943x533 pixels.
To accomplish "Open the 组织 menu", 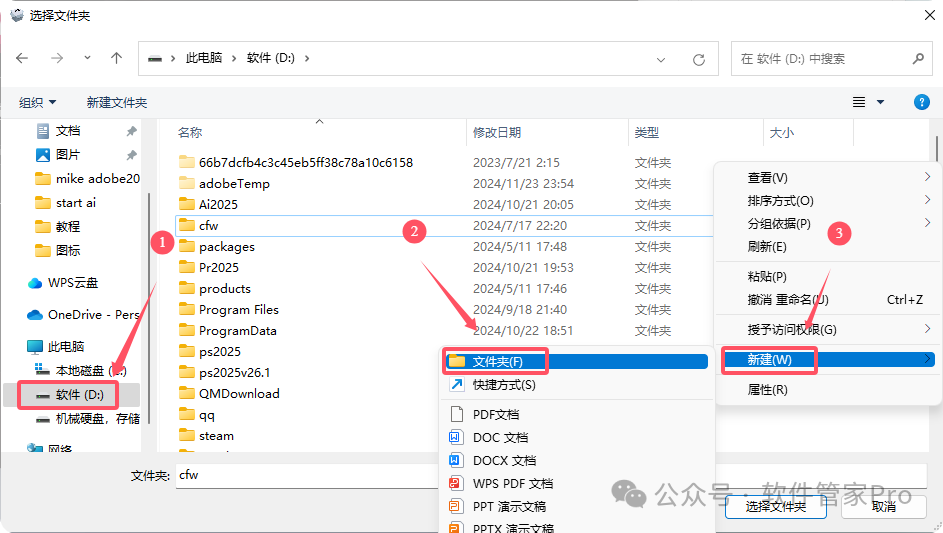I will click(x=37, y=102).
